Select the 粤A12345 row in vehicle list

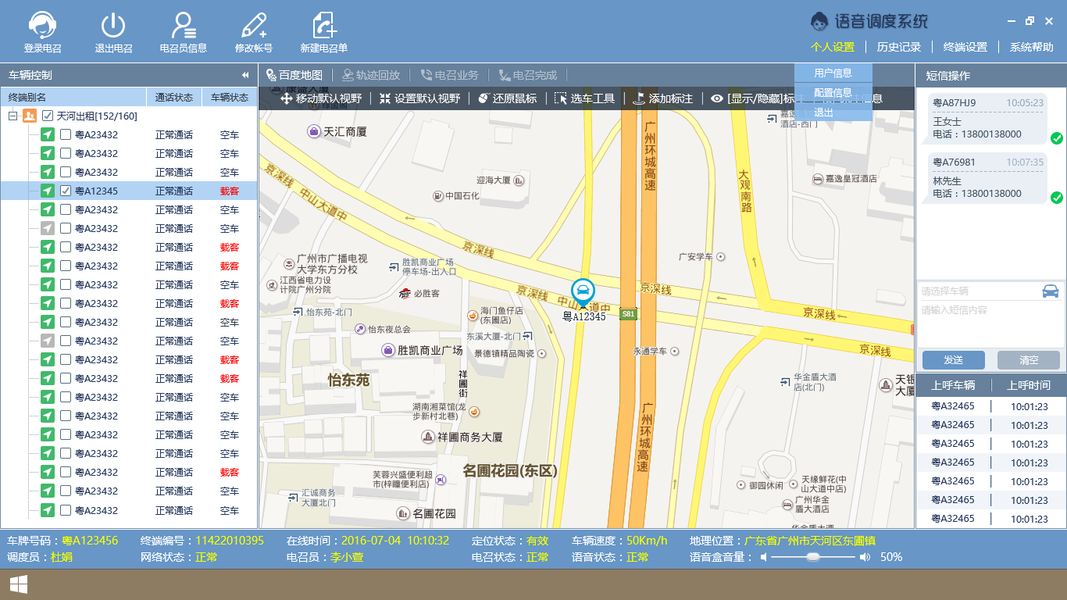coord(129,191)
